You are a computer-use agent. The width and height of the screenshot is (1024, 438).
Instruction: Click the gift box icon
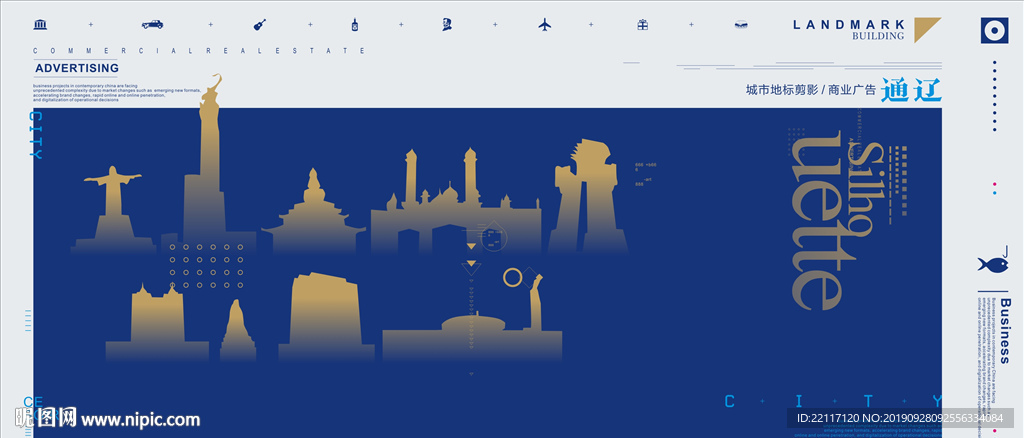pos(643,25)
